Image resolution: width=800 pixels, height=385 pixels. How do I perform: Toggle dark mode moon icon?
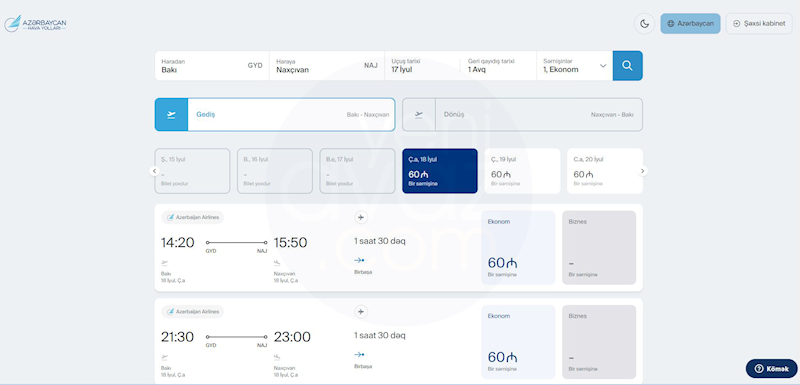tap(644, 23)
